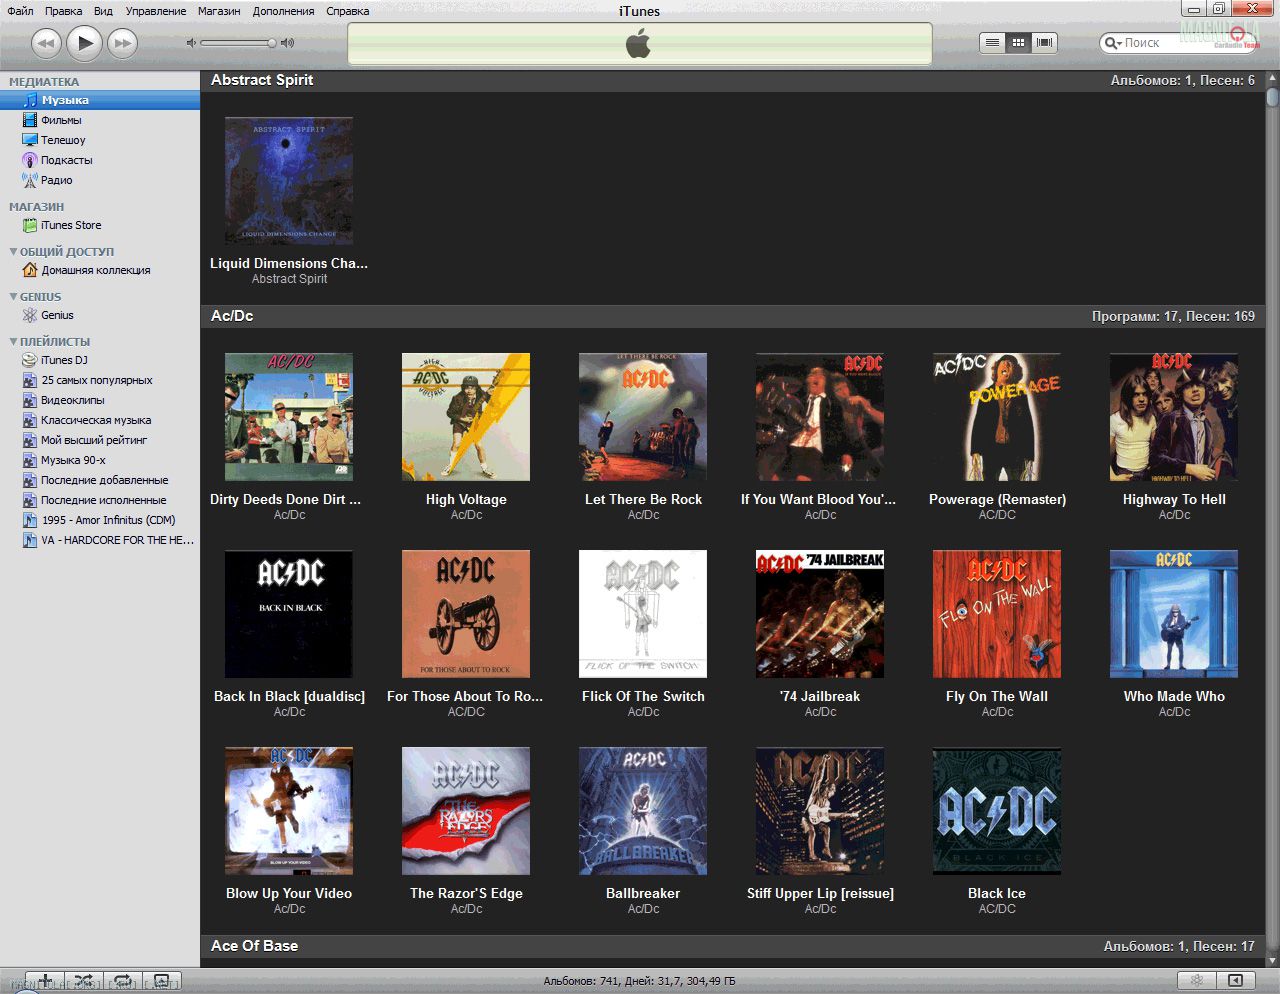The width and height of the screenshot is (1280, 994).
Task: Open Музыка 90-х playlist
Action: [100, 460]
